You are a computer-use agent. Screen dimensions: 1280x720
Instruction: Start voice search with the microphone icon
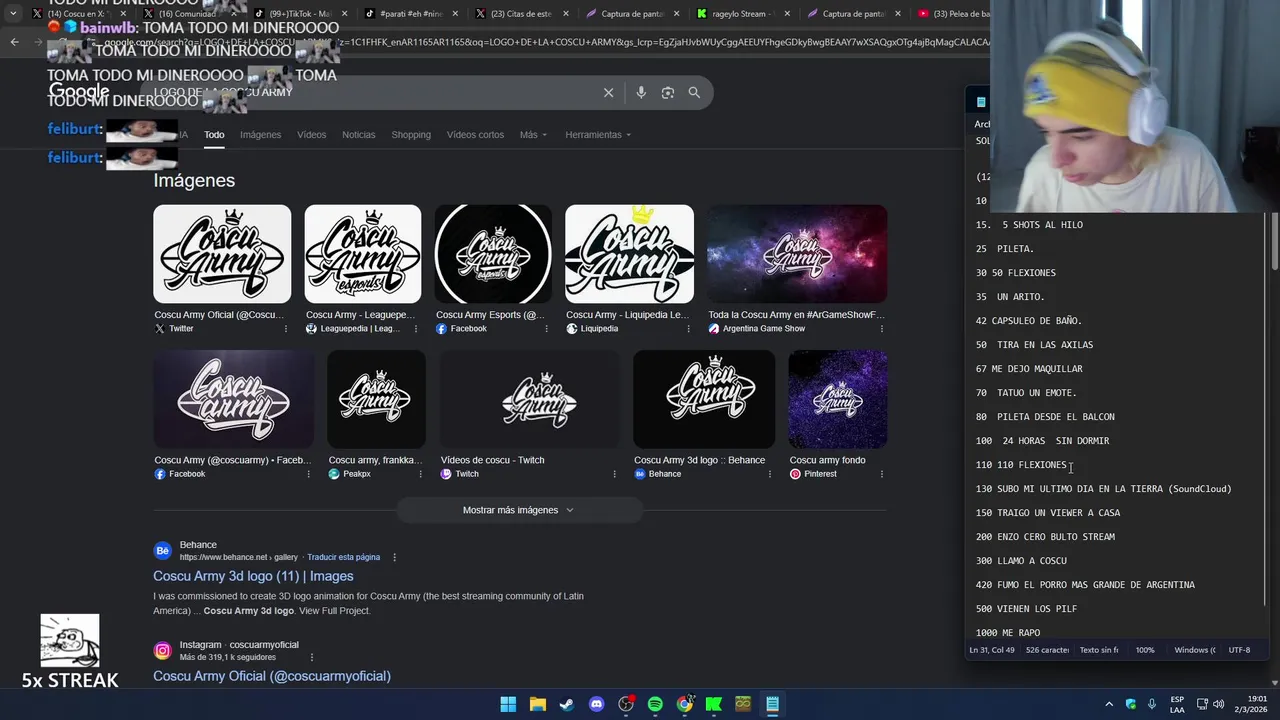641,92
